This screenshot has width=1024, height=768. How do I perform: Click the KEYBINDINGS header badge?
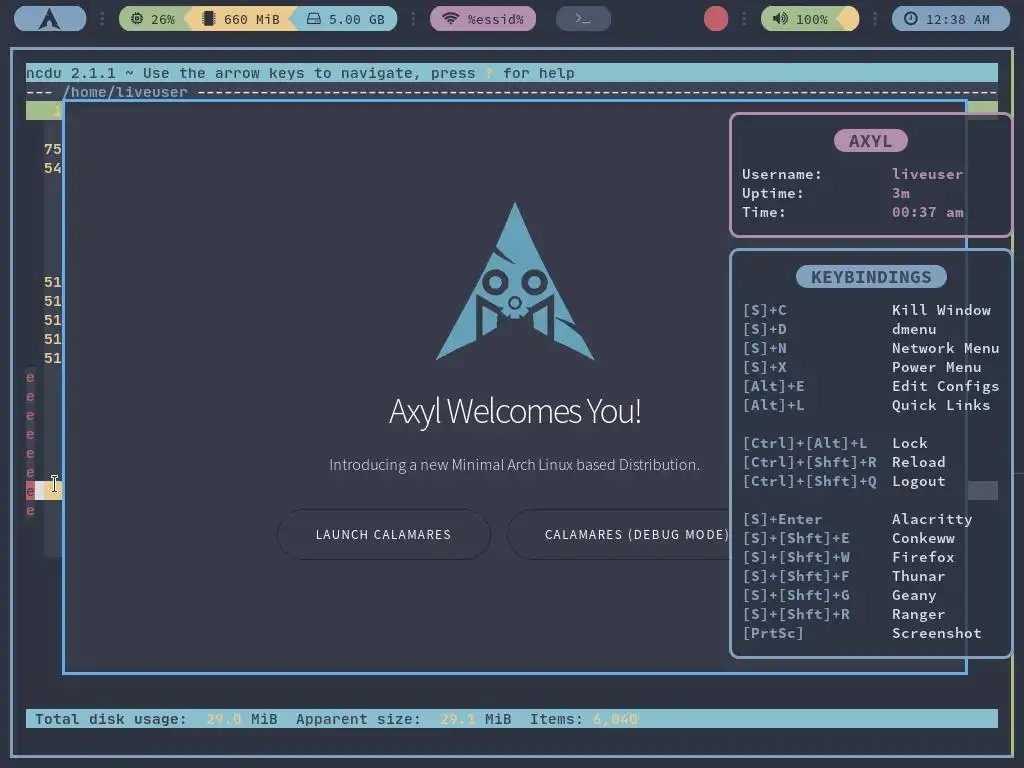(871, 277)
